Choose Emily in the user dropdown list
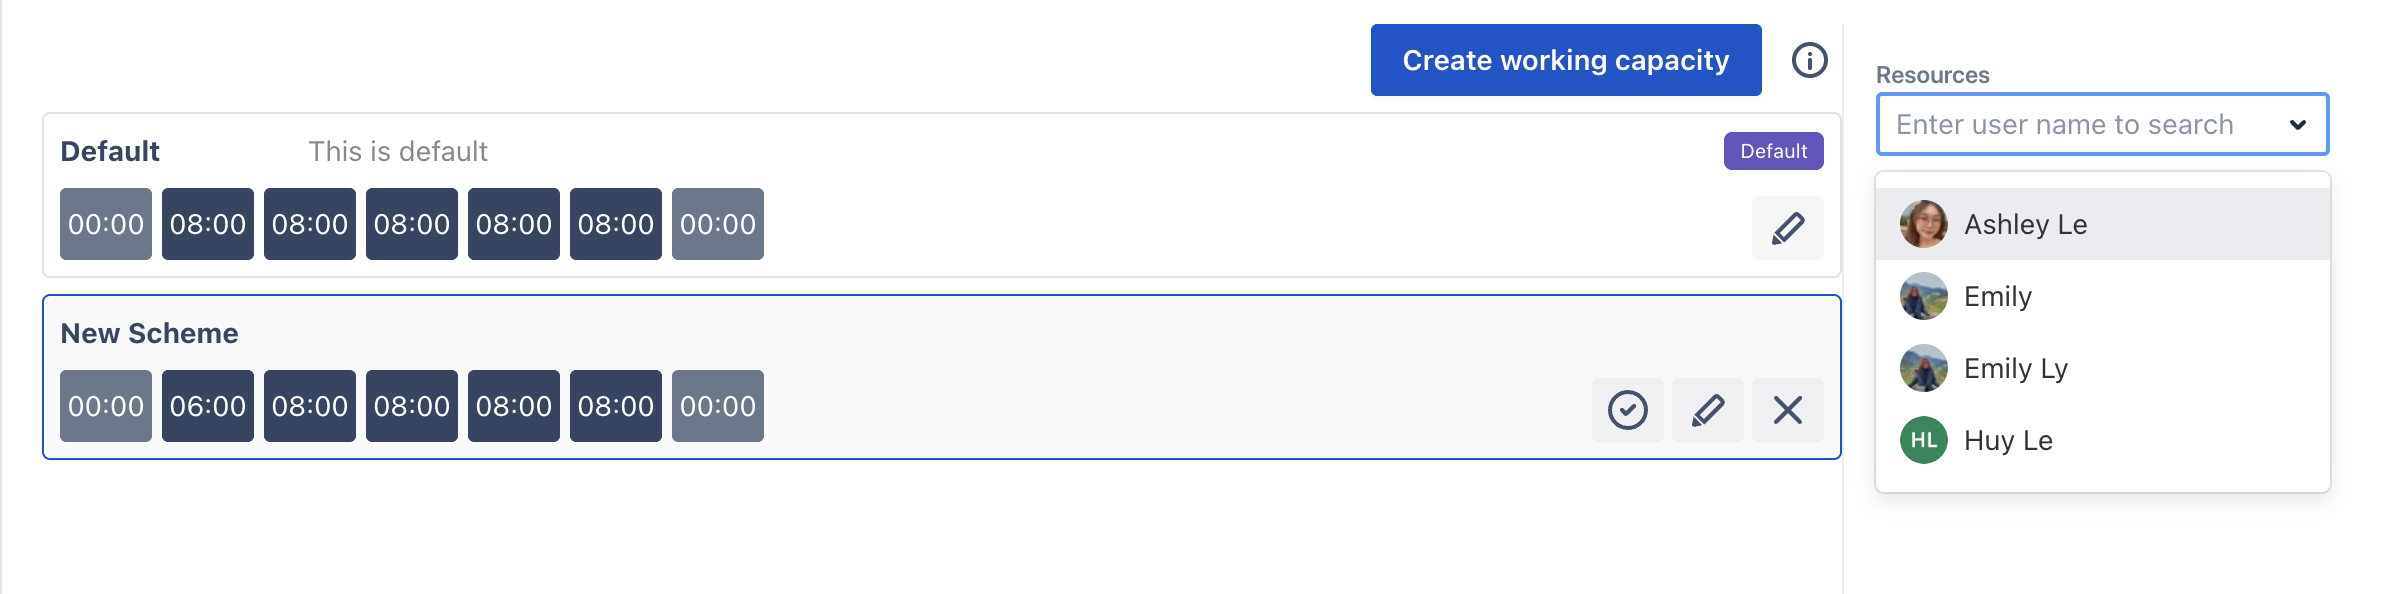This screenshot has width=2382, height=594. point(1997,296)
